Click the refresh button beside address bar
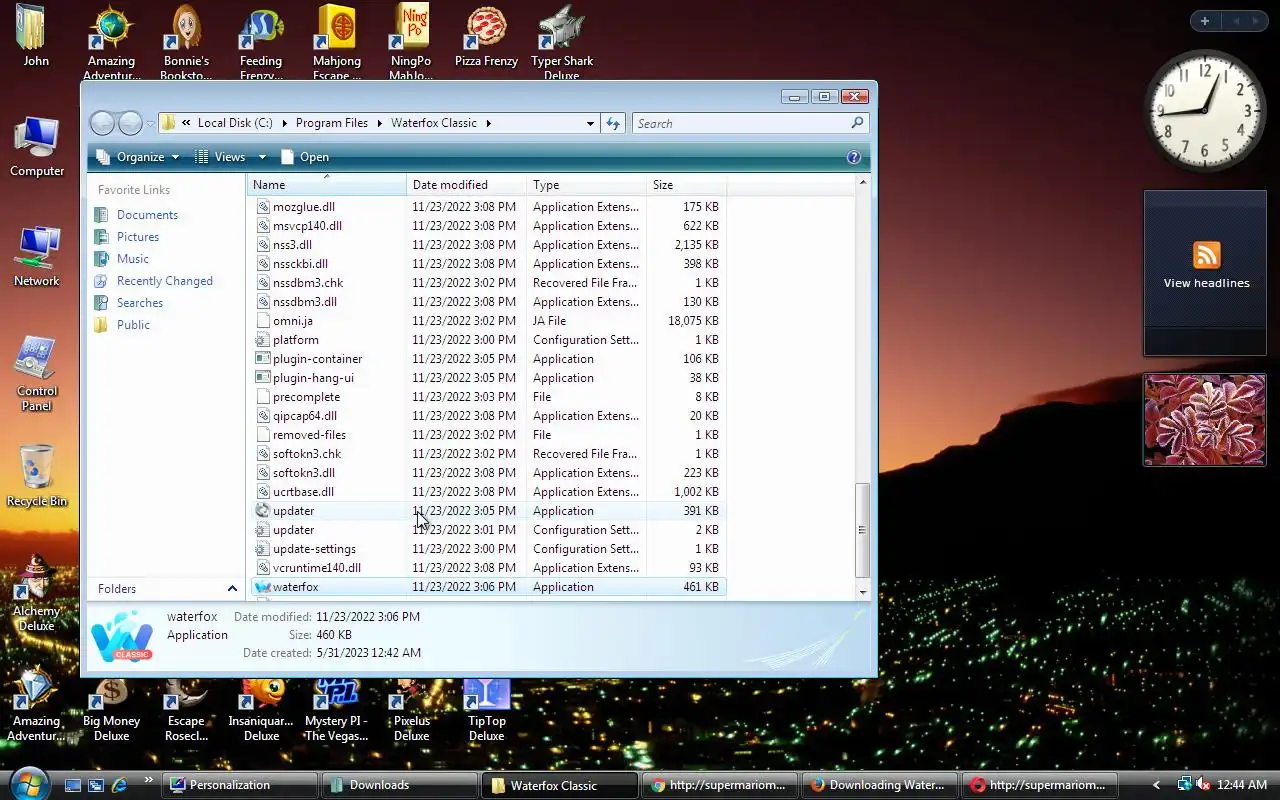 [613, 123]
